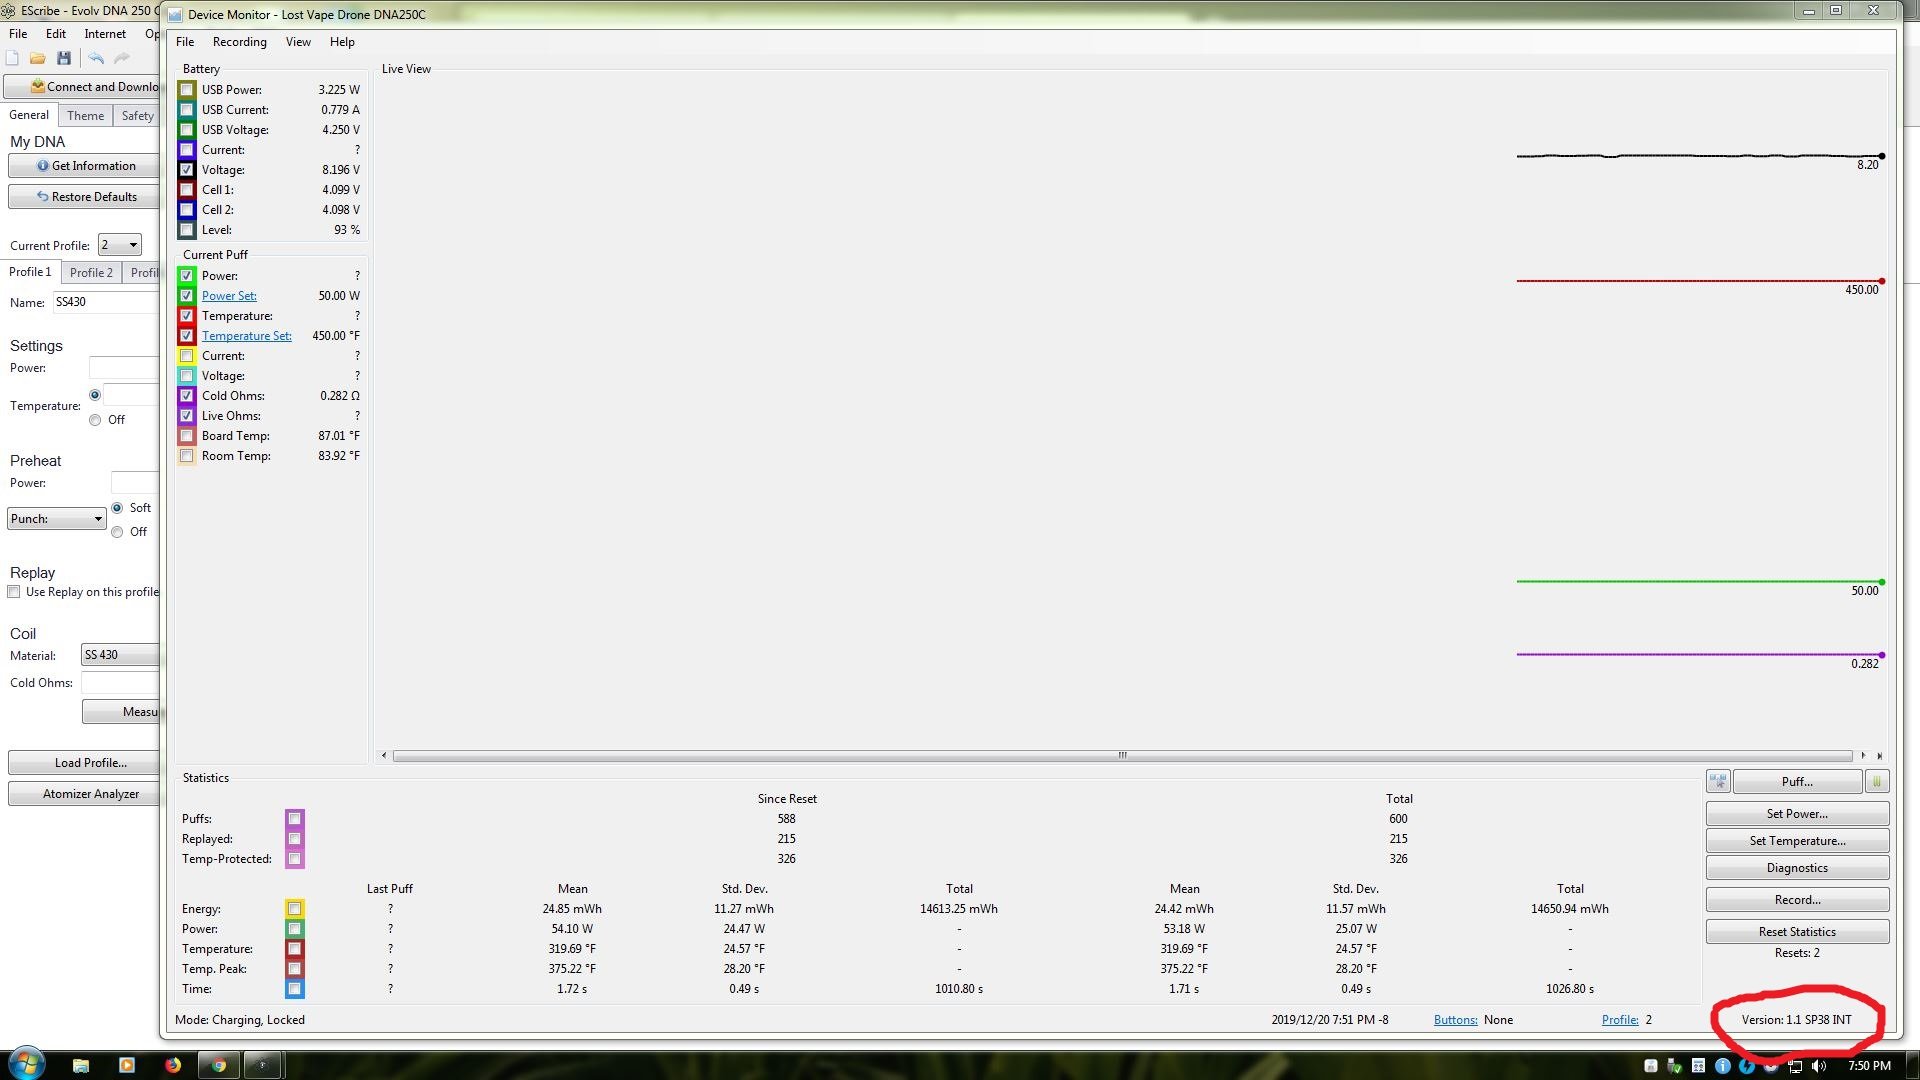
Task: Enable the USB Power graph checkbox
Action: tap(187, 90)
